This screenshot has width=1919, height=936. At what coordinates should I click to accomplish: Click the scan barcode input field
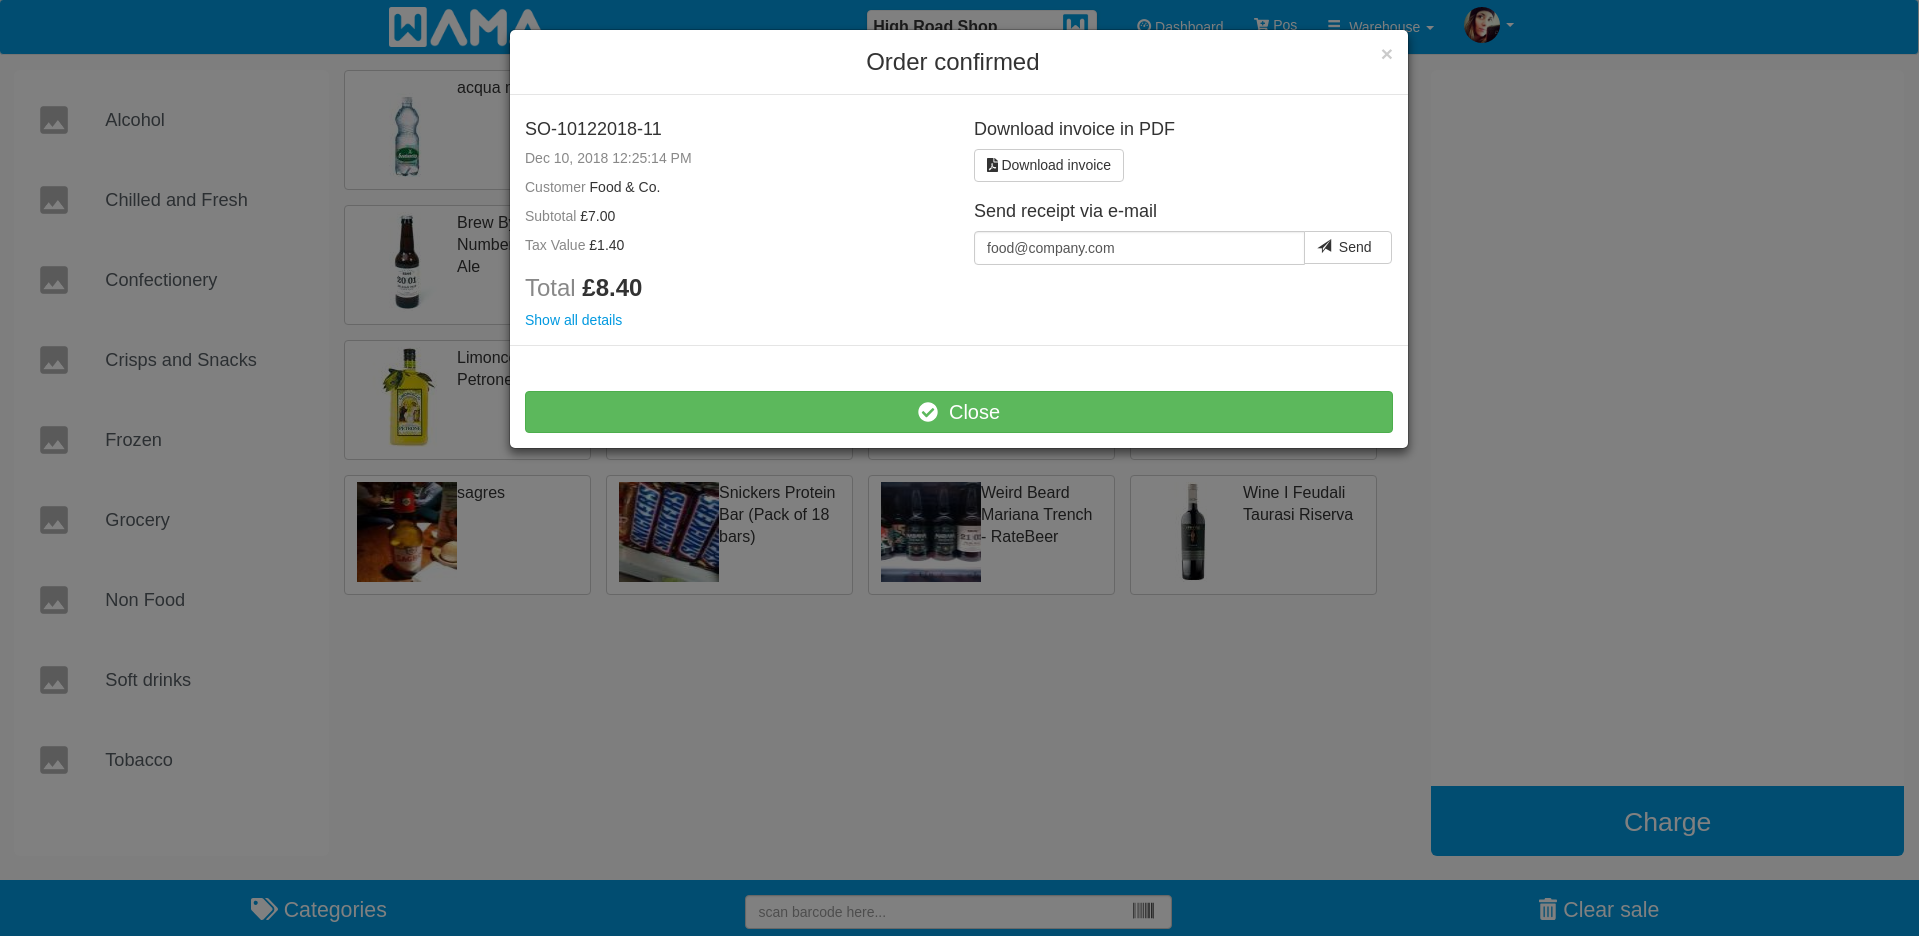pyautogui.click(x=958, y=911)
